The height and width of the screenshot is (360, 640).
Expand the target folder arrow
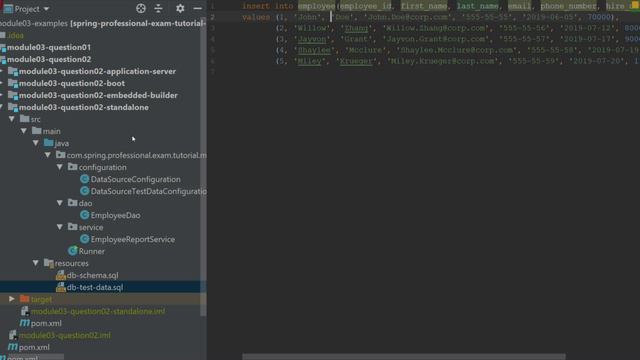pos(12,299)
